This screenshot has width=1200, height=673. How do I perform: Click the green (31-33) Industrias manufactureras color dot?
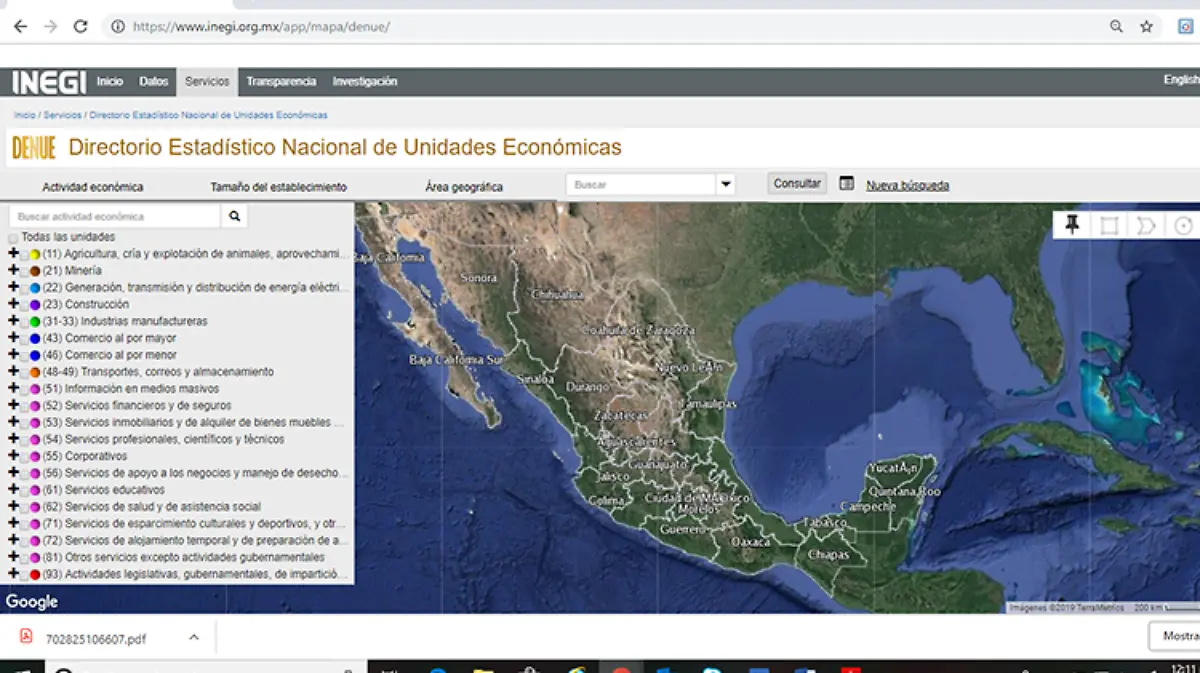click(x=35, y=322)
